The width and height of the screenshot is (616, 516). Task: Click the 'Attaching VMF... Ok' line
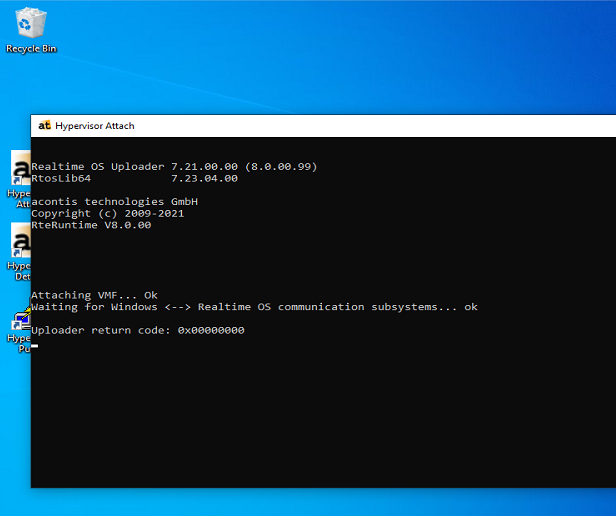point(94,295)
